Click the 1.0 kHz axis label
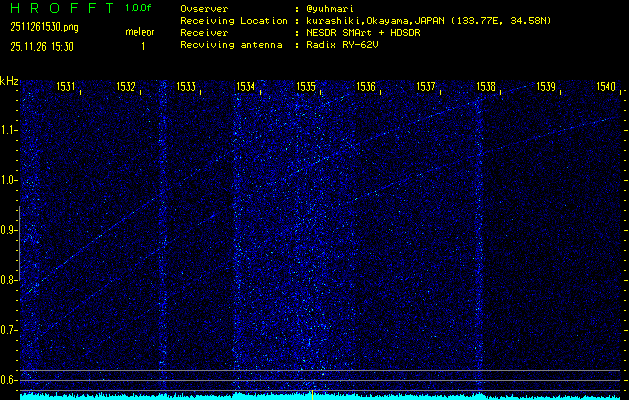This screenshot has width=629, height=400. (x=7, y=181)
